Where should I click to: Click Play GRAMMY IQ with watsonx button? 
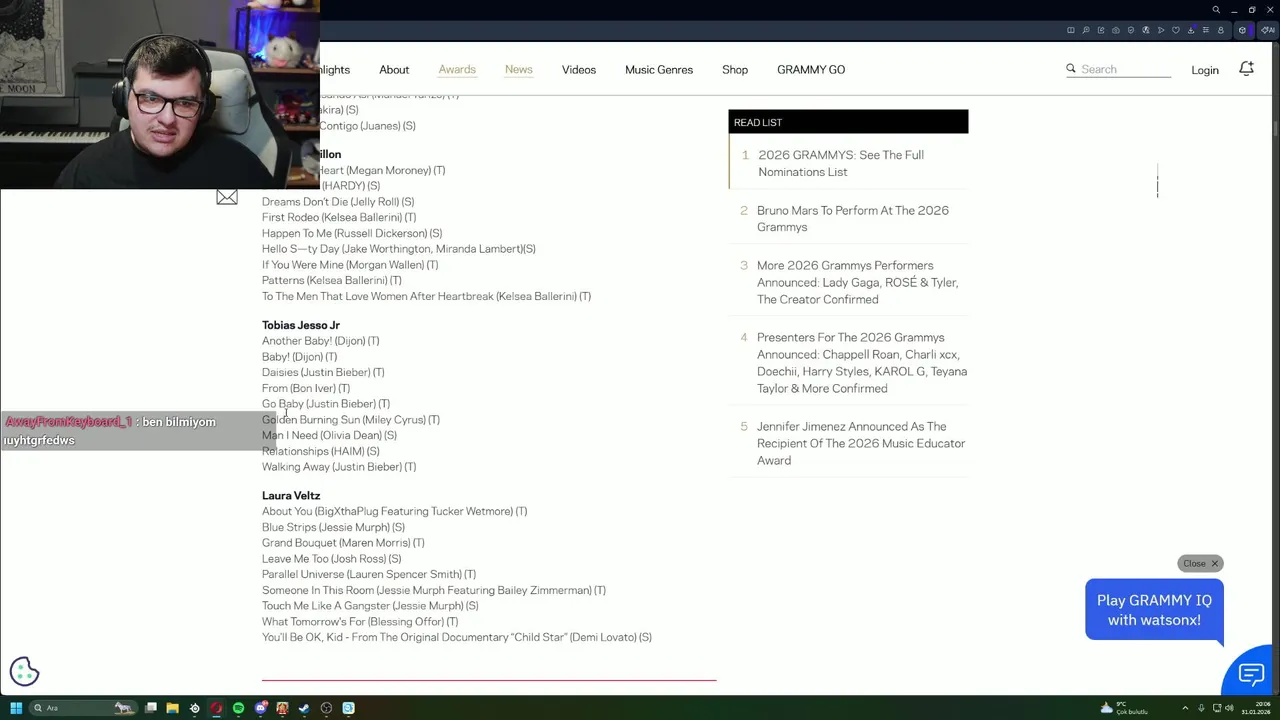[x=1154, y=610]
